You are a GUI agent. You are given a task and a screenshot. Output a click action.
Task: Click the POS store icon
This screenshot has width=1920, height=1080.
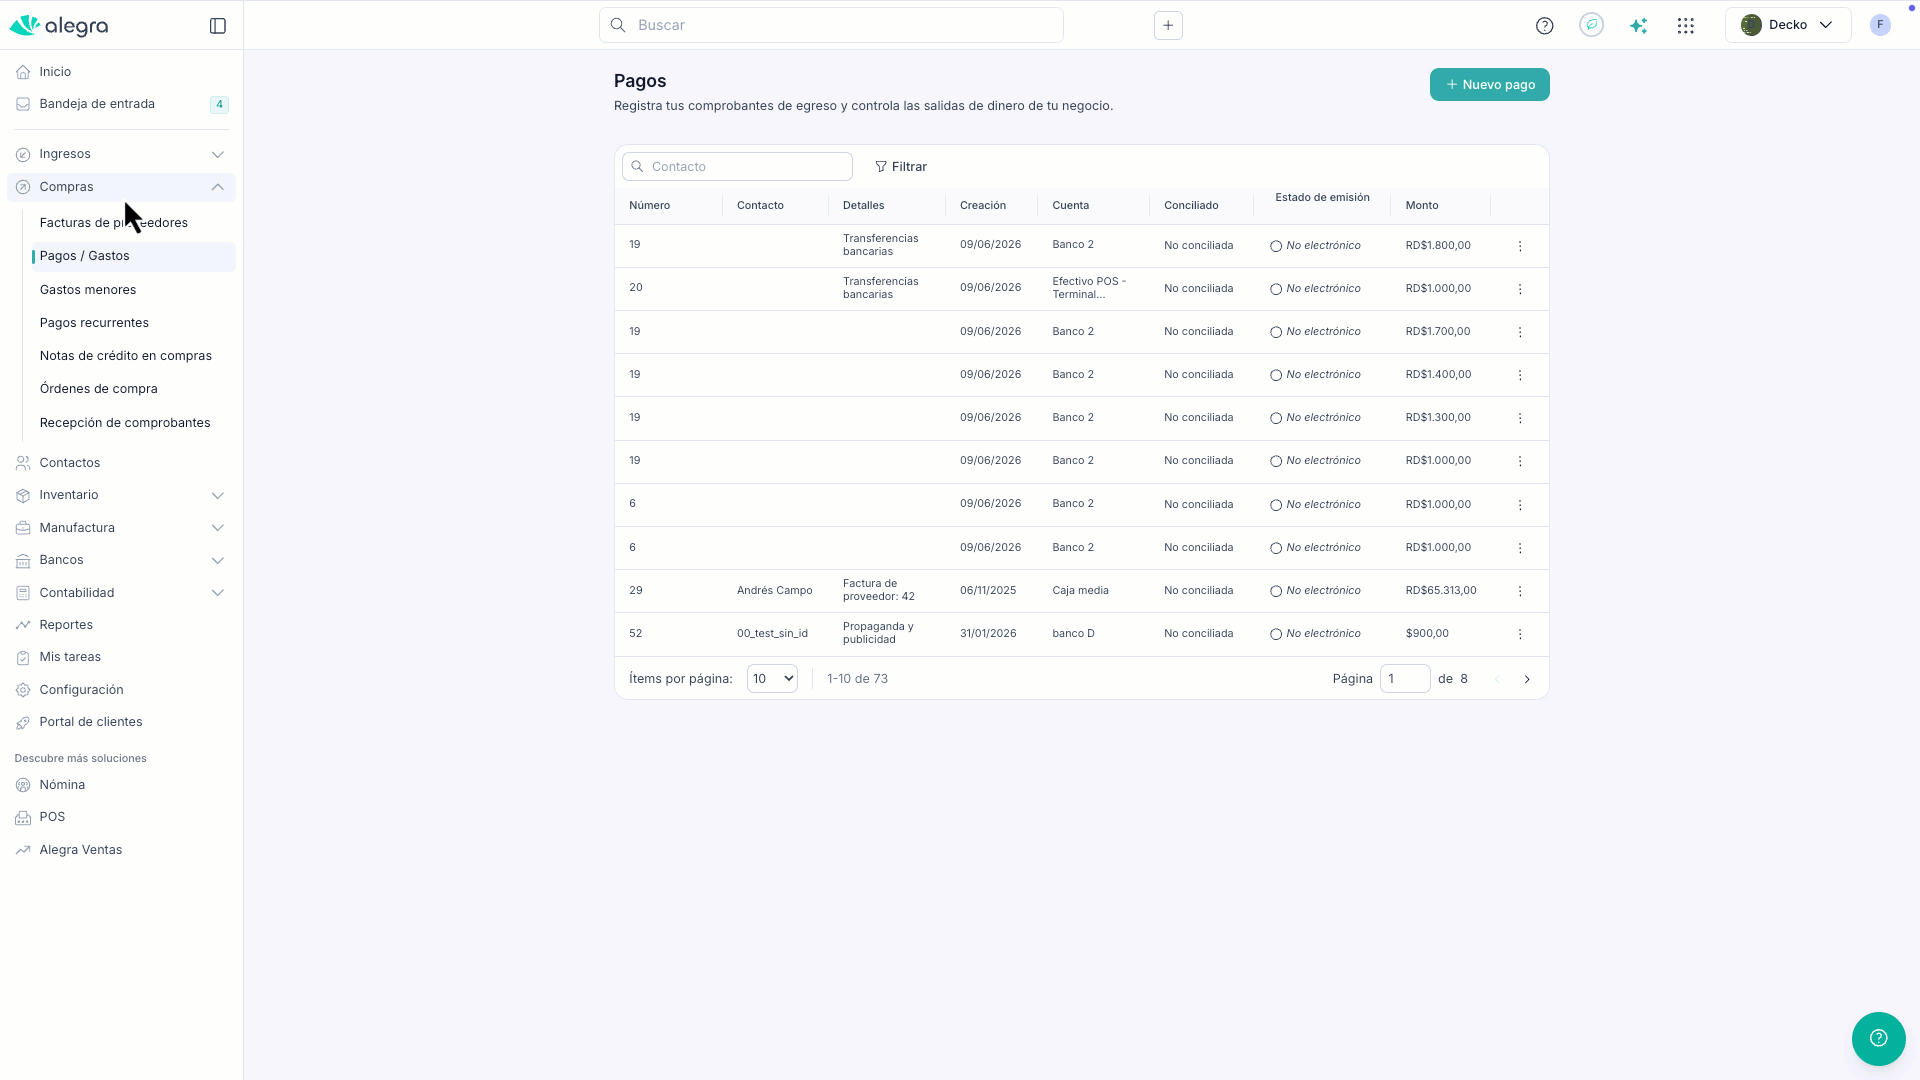(23, 817)
